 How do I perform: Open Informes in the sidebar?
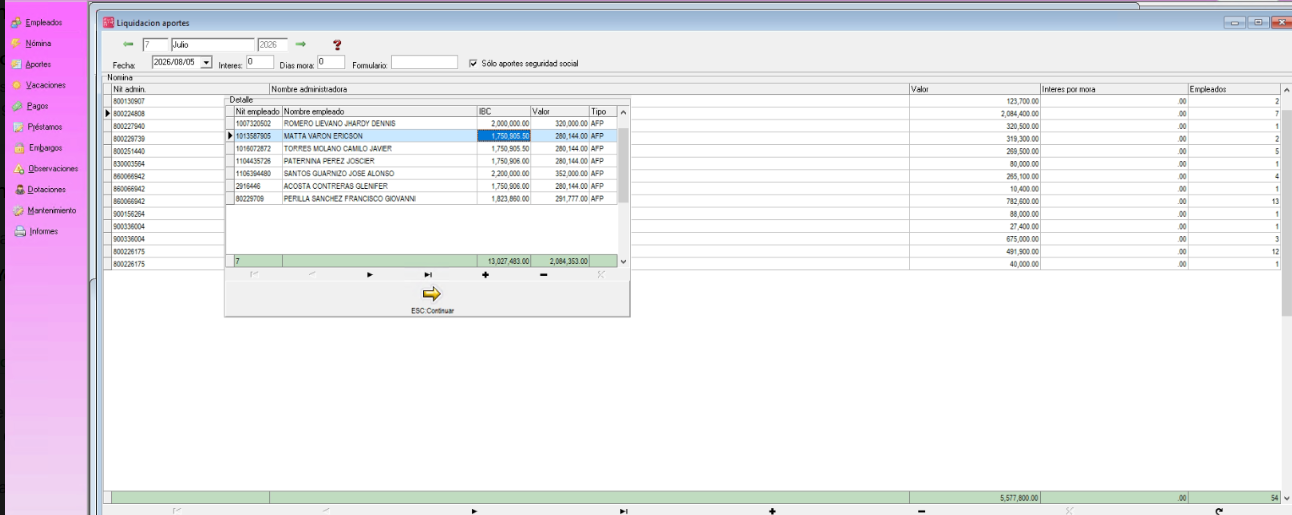pyautogui.click(x=35, y=232)
